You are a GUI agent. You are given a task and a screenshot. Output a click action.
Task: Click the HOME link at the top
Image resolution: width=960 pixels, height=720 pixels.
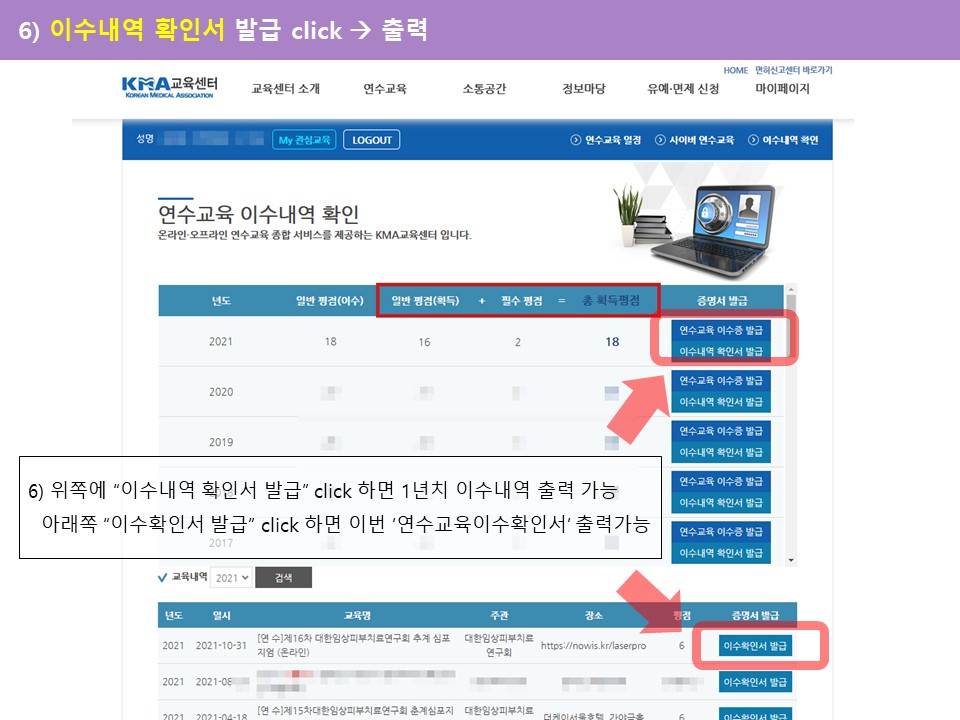coord(735,71)
